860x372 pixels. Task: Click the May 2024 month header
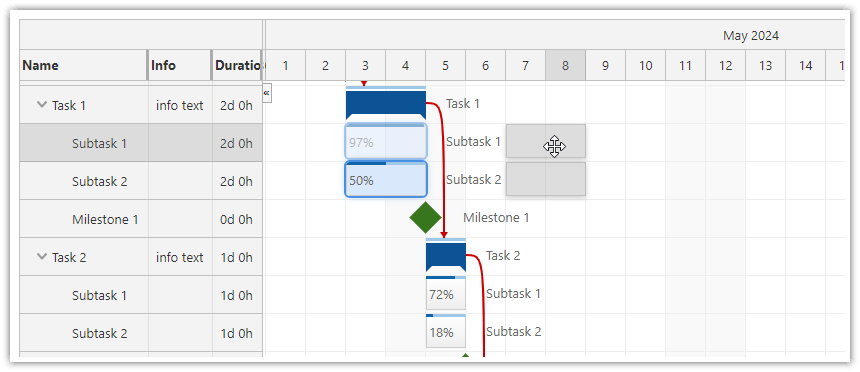[x=750, y=36]
